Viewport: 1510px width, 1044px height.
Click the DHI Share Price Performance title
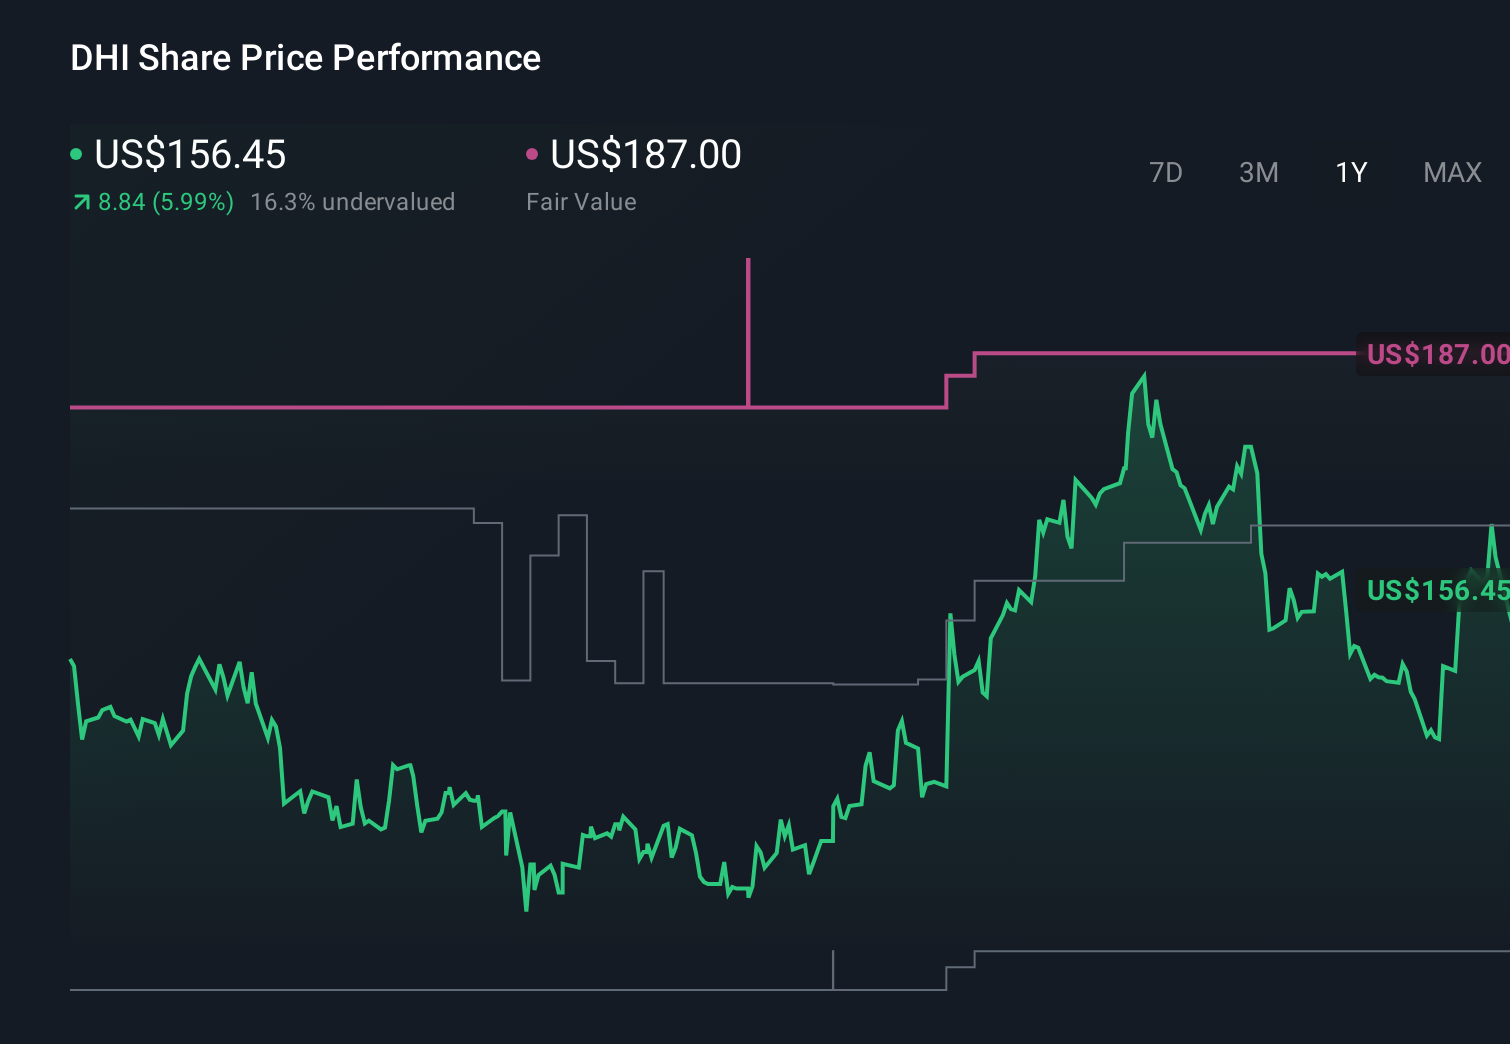pyautogui.click(x=304, y=58)
